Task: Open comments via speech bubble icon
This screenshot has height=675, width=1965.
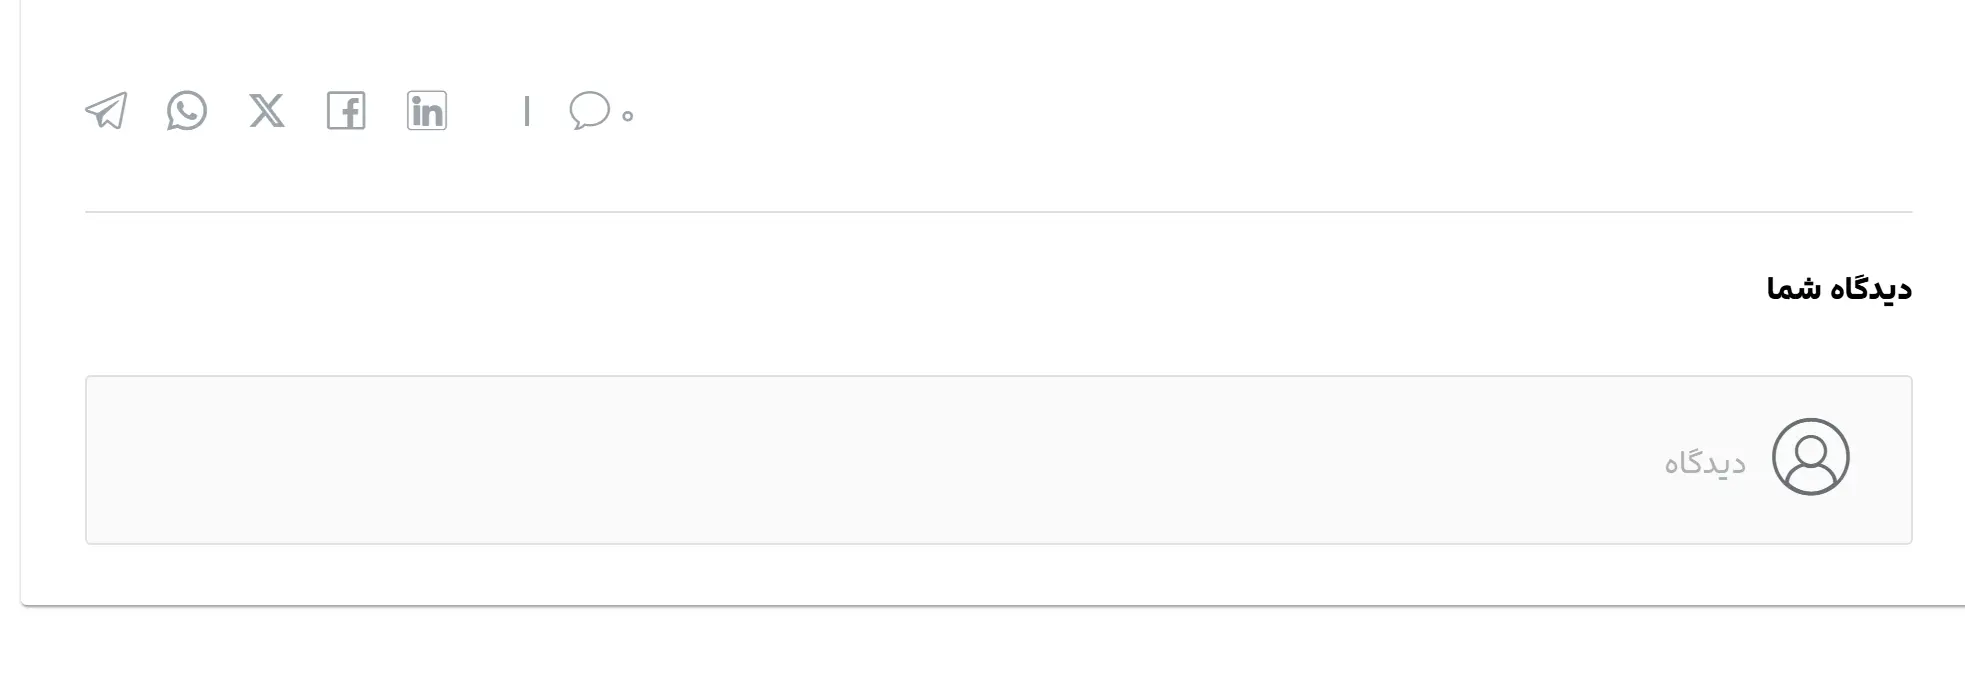Action: coord(589,110)
